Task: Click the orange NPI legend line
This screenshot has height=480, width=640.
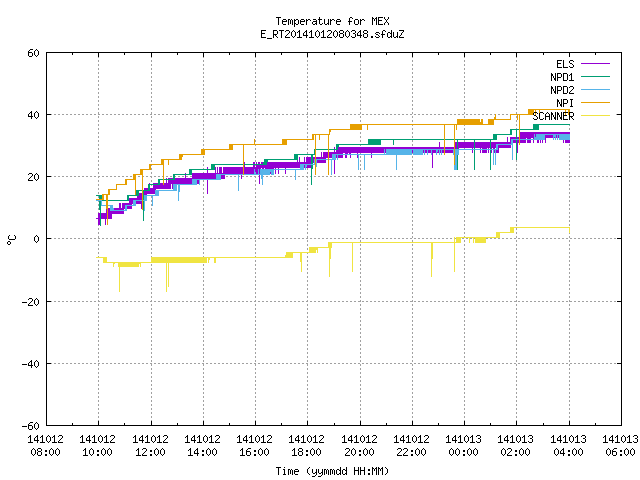Action: [x=595, y=102]
